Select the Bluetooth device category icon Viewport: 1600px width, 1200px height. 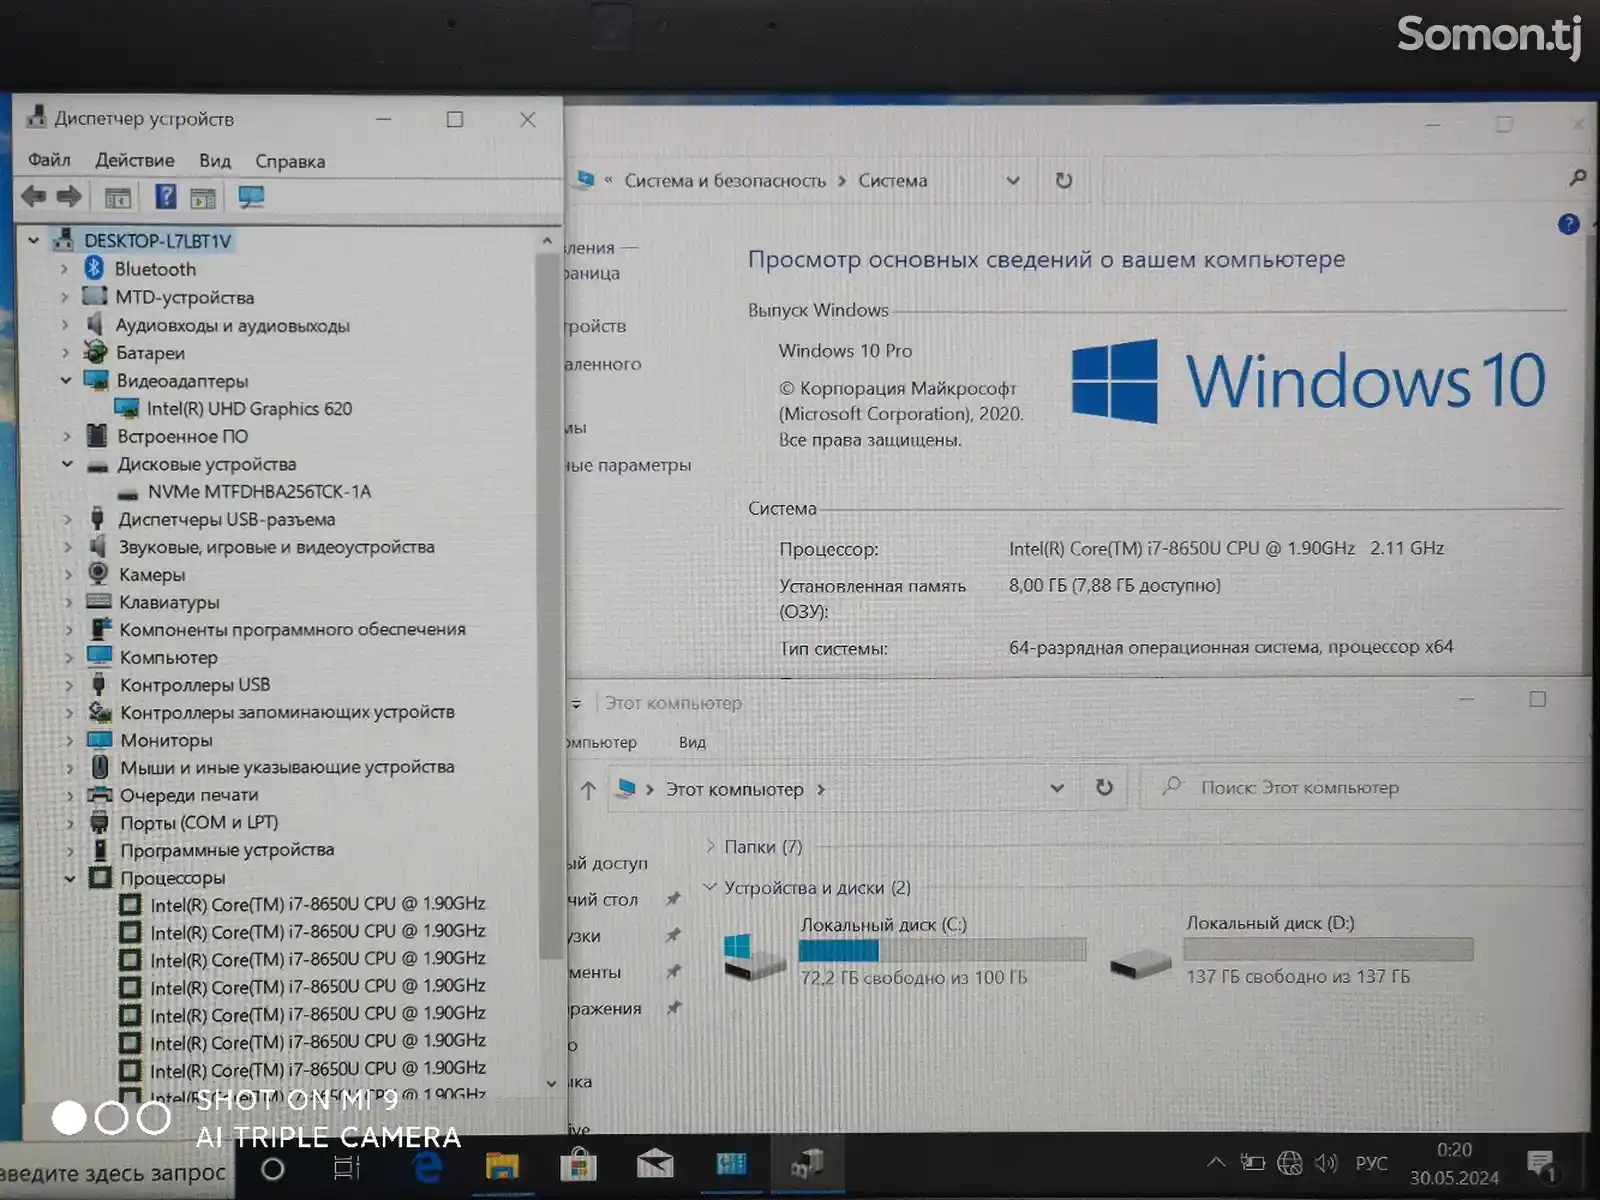94,268
